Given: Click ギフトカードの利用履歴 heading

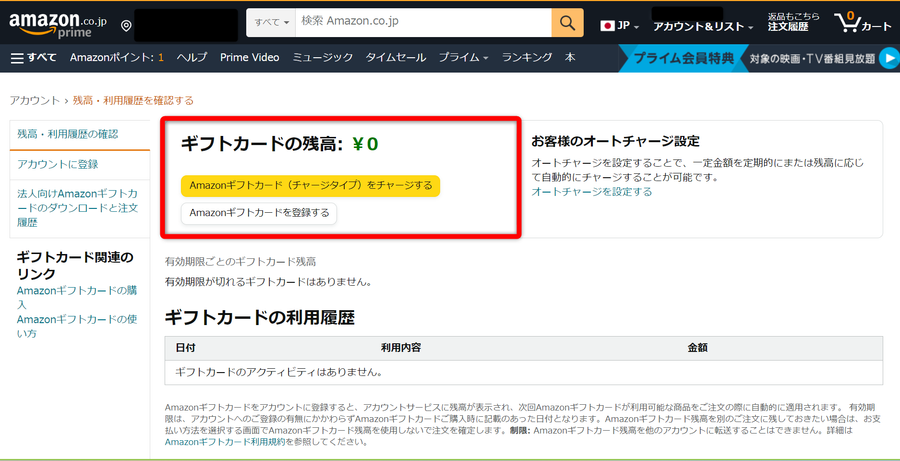Looking at the screenshot, I should (x=259, y=317).
